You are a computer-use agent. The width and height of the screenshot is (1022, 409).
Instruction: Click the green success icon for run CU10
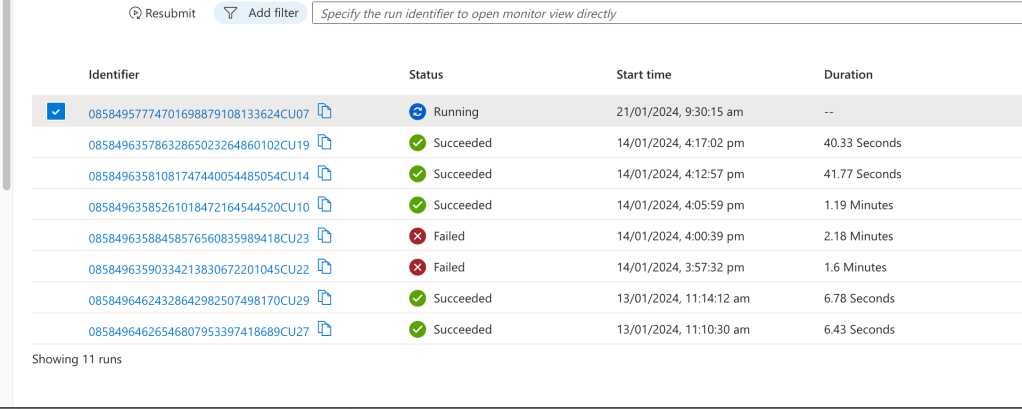pyautogui.click(x=417, y=205)
